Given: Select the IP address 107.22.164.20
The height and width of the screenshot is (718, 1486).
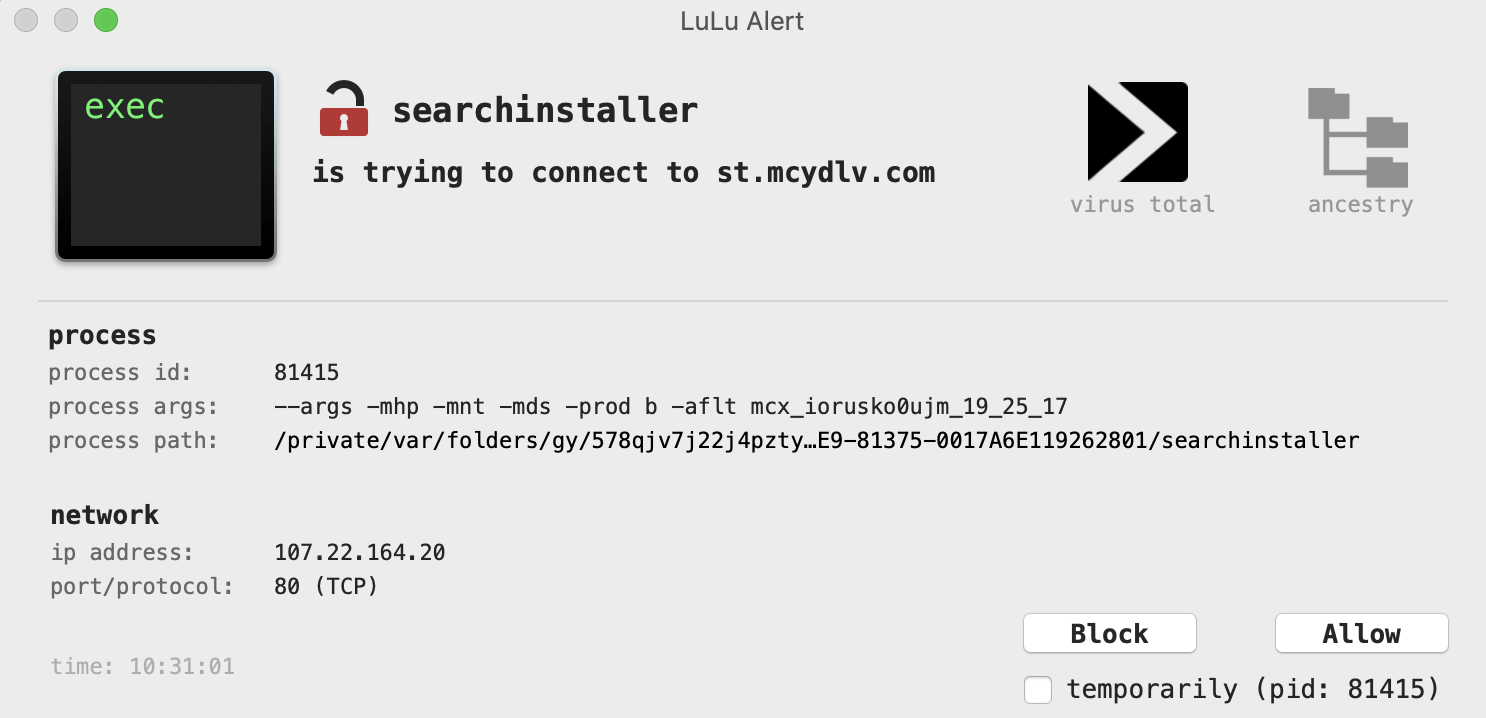Looking at the screenshot, I should 360,552.
